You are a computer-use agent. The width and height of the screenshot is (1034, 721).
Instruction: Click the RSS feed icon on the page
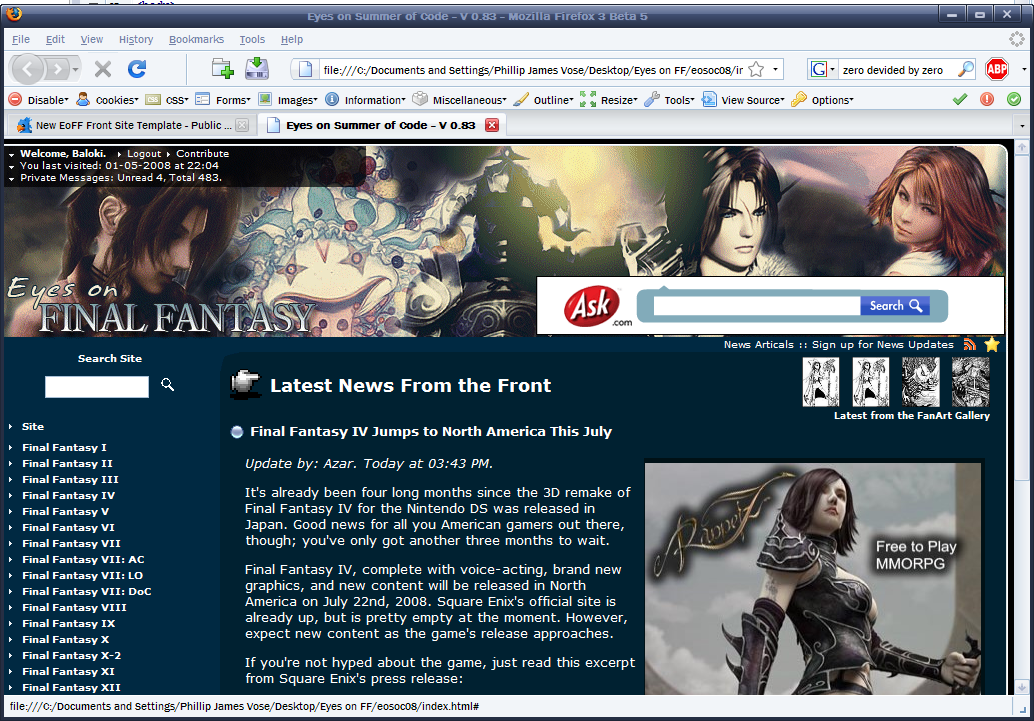point(969,344)
